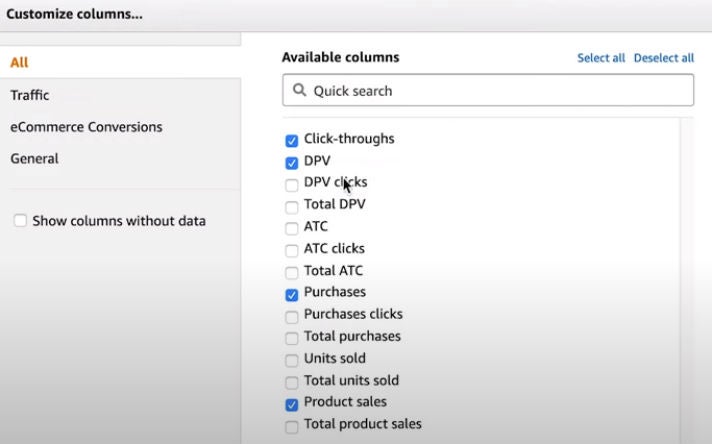This screenshot has width=712, height=444.
Task: Enable the DPV clicks column checkbox
Action: (292, 185)
